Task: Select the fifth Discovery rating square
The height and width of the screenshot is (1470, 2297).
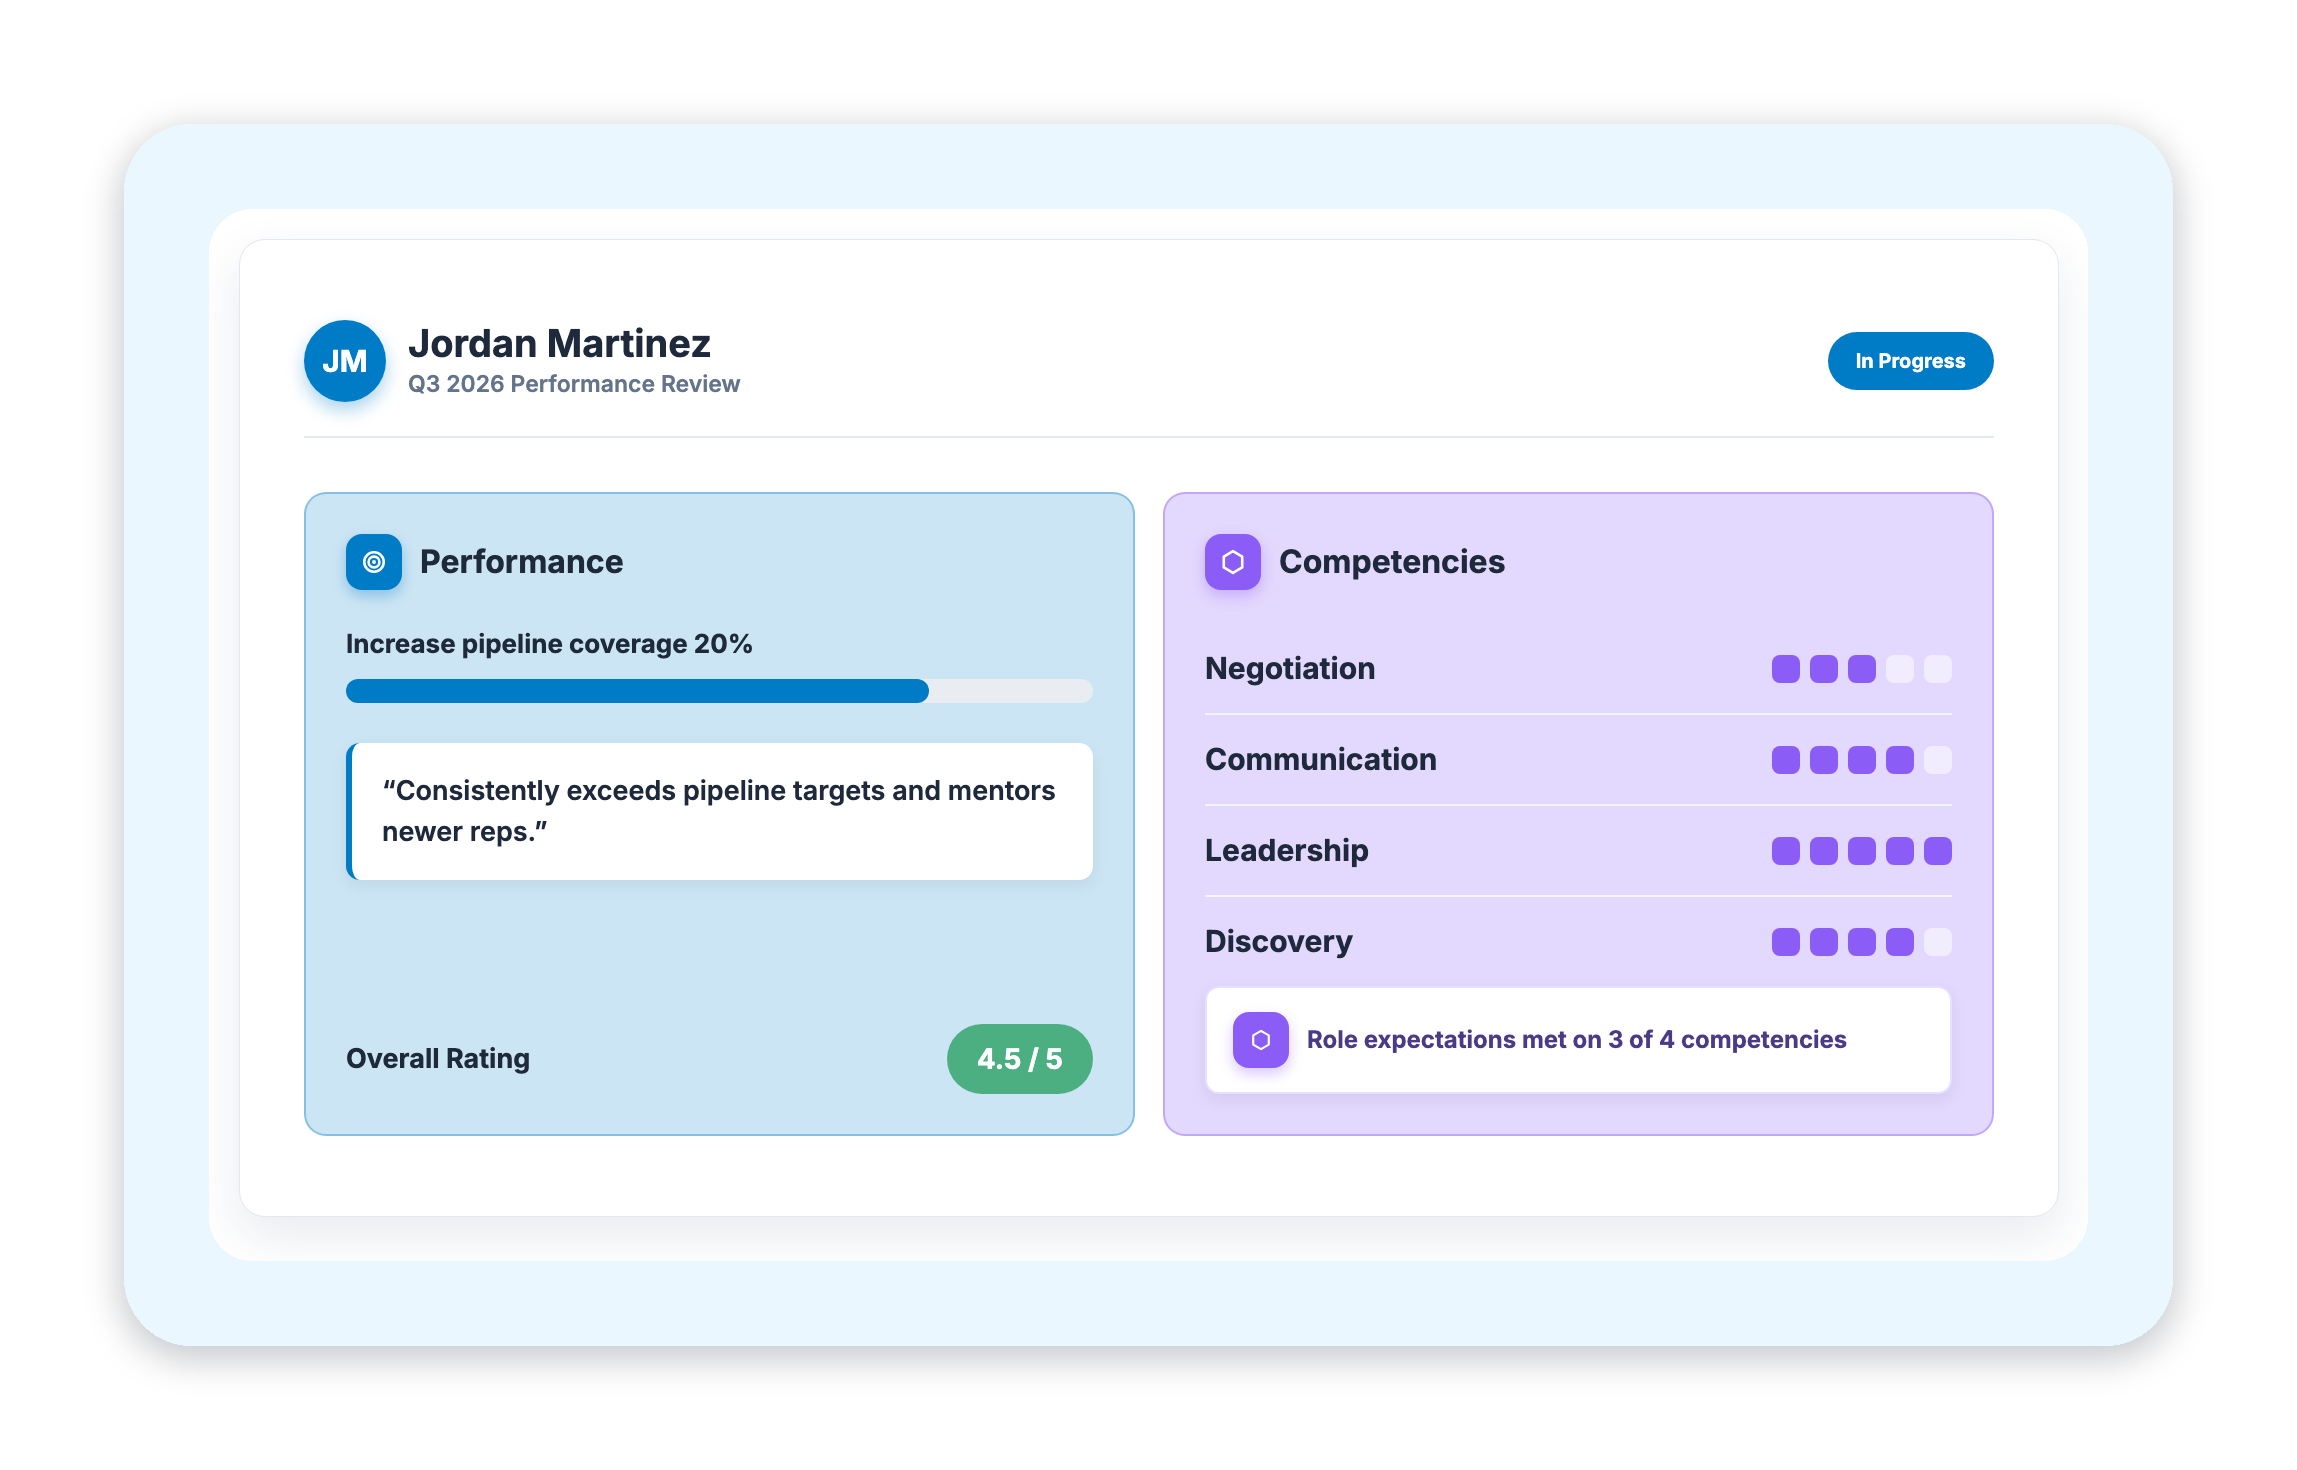Action: [1938, 942]
